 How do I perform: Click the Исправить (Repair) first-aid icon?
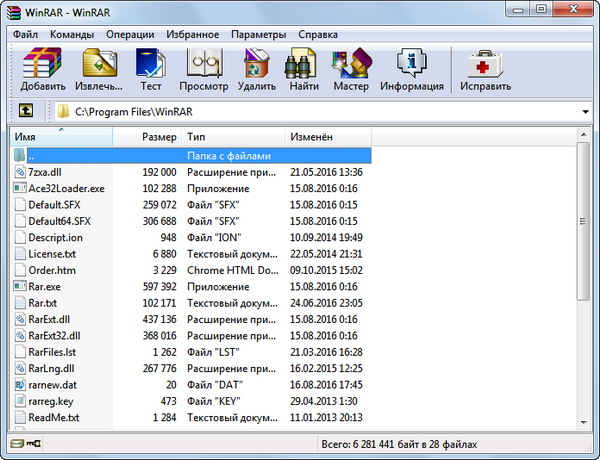485,68
